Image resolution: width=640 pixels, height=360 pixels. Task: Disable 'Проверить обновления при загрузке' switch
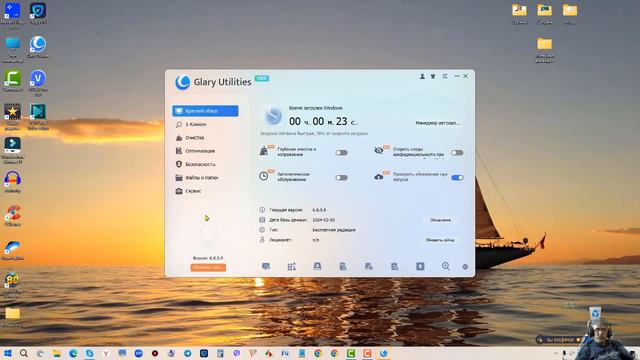tap(457, 178)
